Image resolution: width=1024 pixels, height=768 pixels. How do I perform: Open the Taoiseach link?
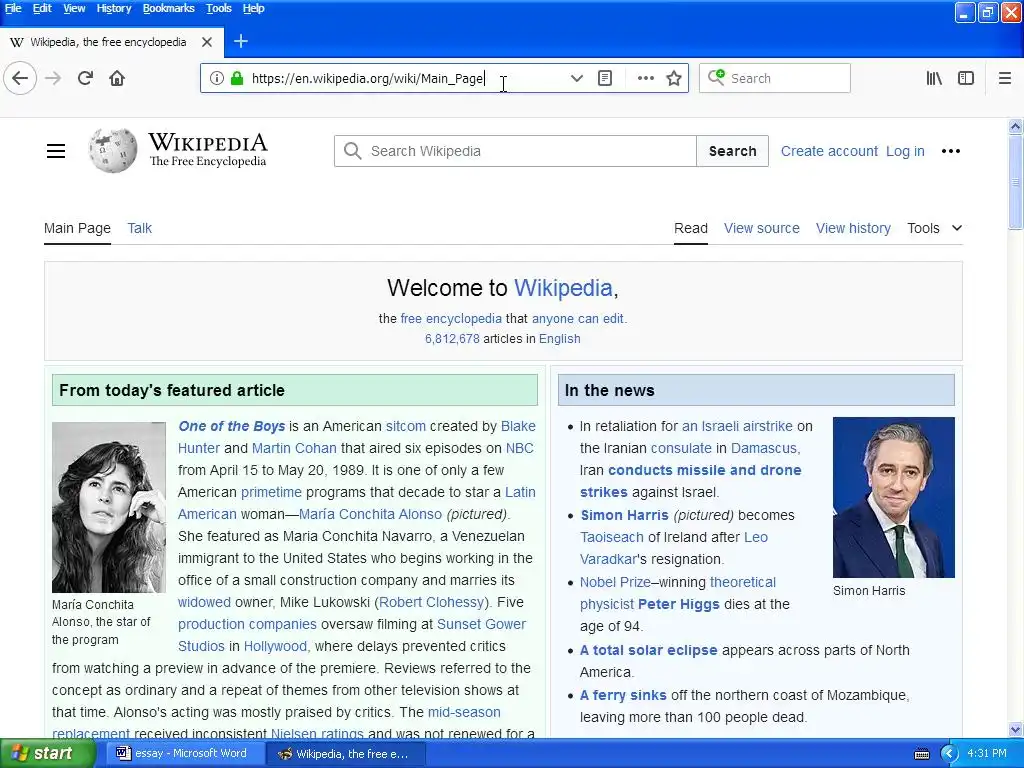612,537
